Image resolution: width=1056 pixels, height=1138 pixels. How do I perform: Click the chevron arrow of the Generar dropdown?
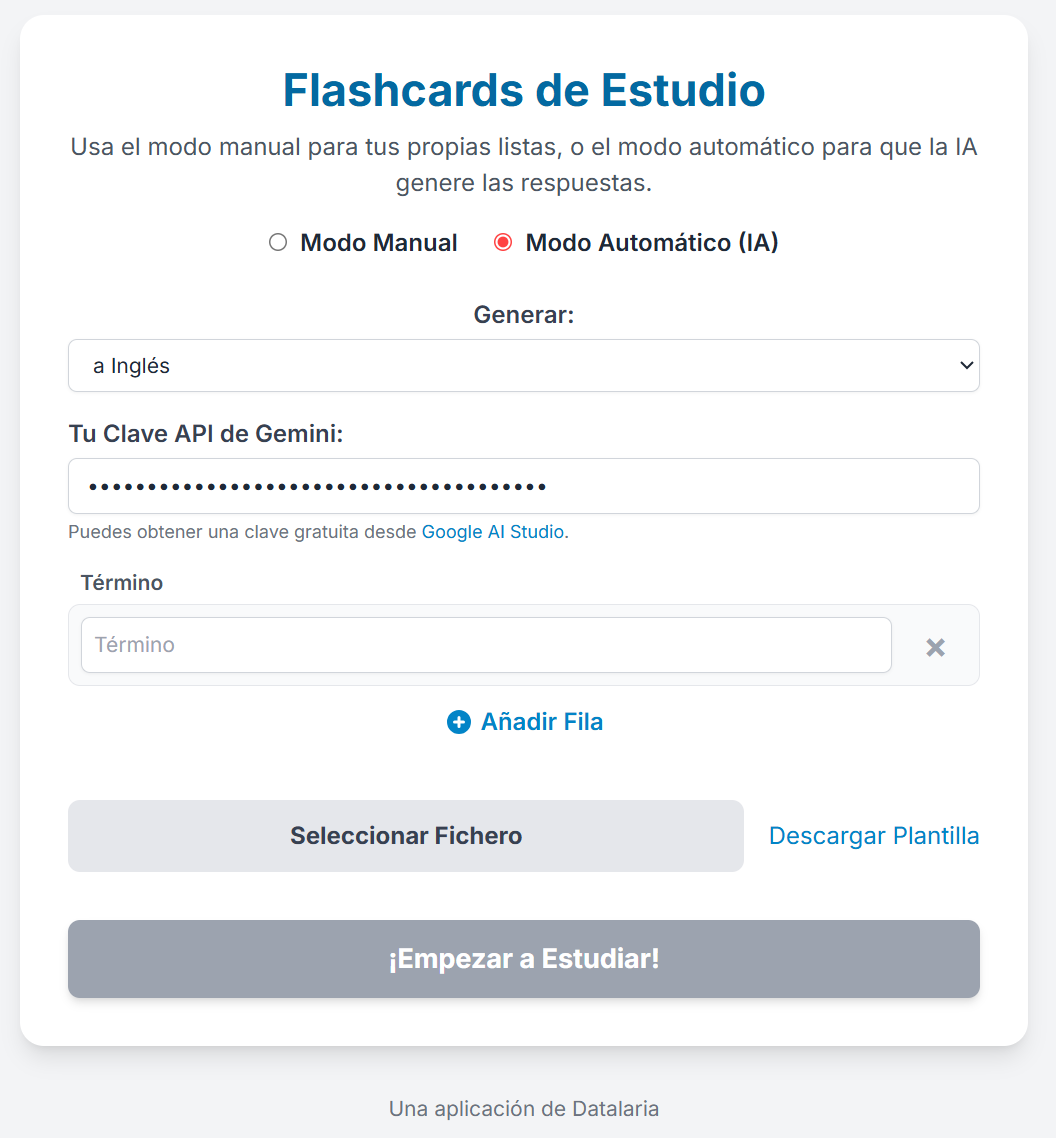click(x=966, y=366)
